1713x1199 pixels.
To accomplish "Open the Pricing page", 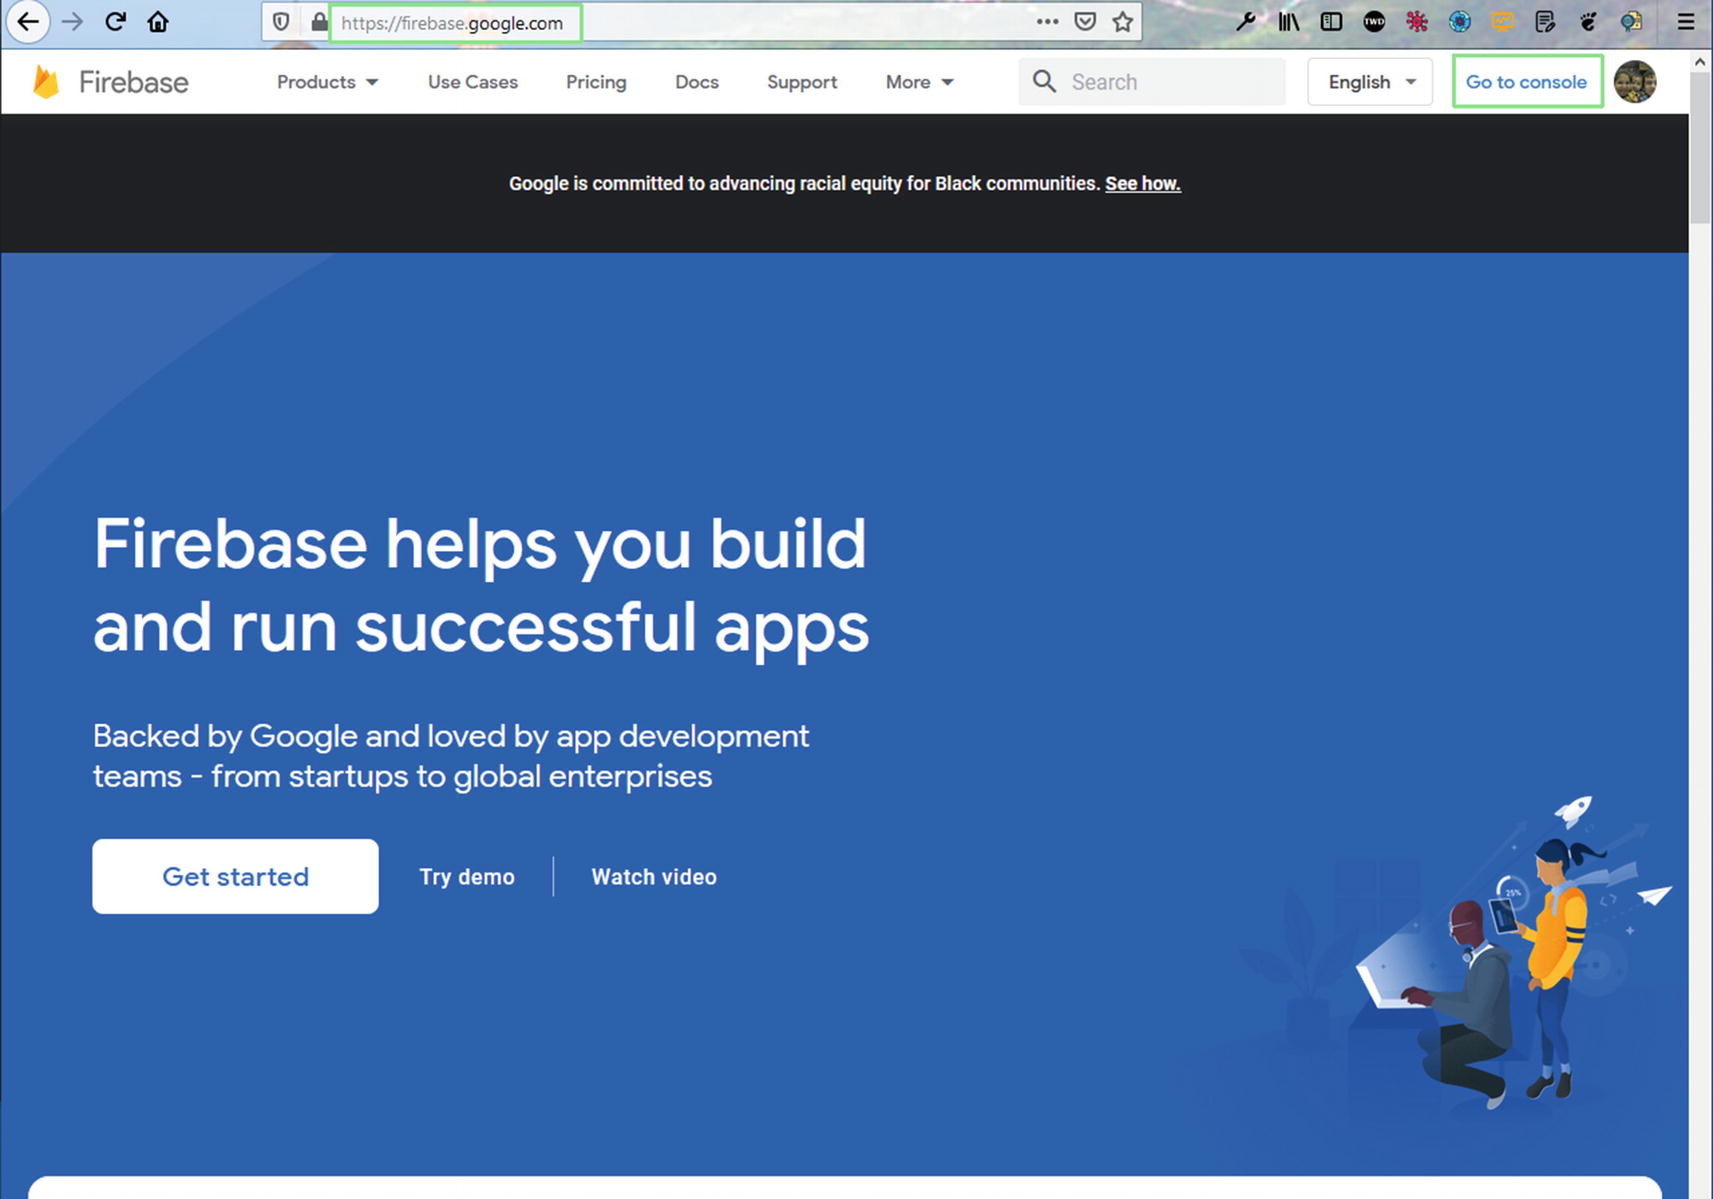I will click(x=596, y=82).
